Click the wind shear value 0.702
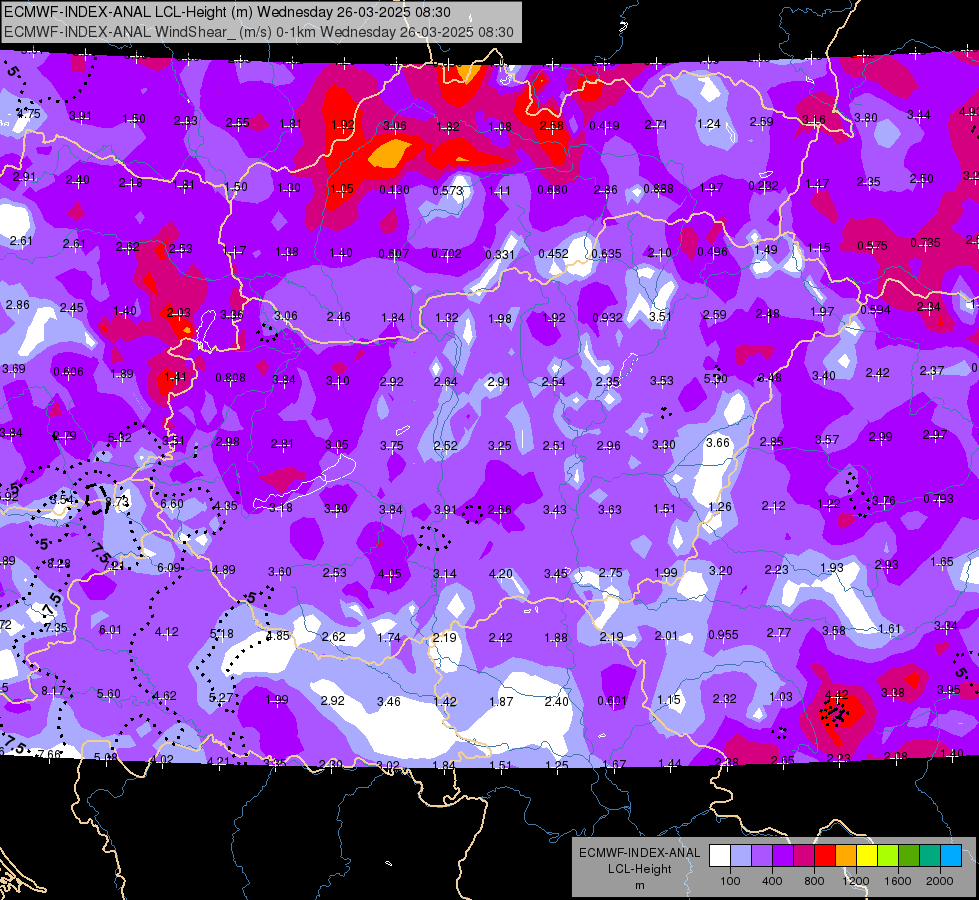Screen dimensions: 979x900 [446, 254]
